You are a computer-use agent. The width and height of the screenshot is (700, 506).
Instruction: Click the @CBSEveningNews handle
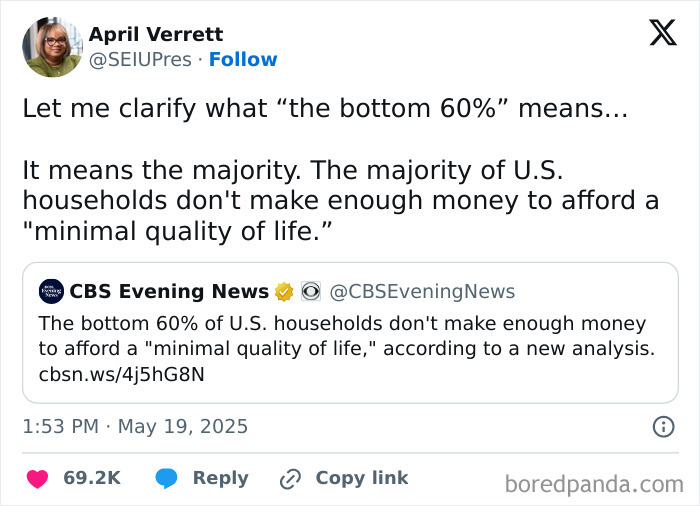(422, 292)
